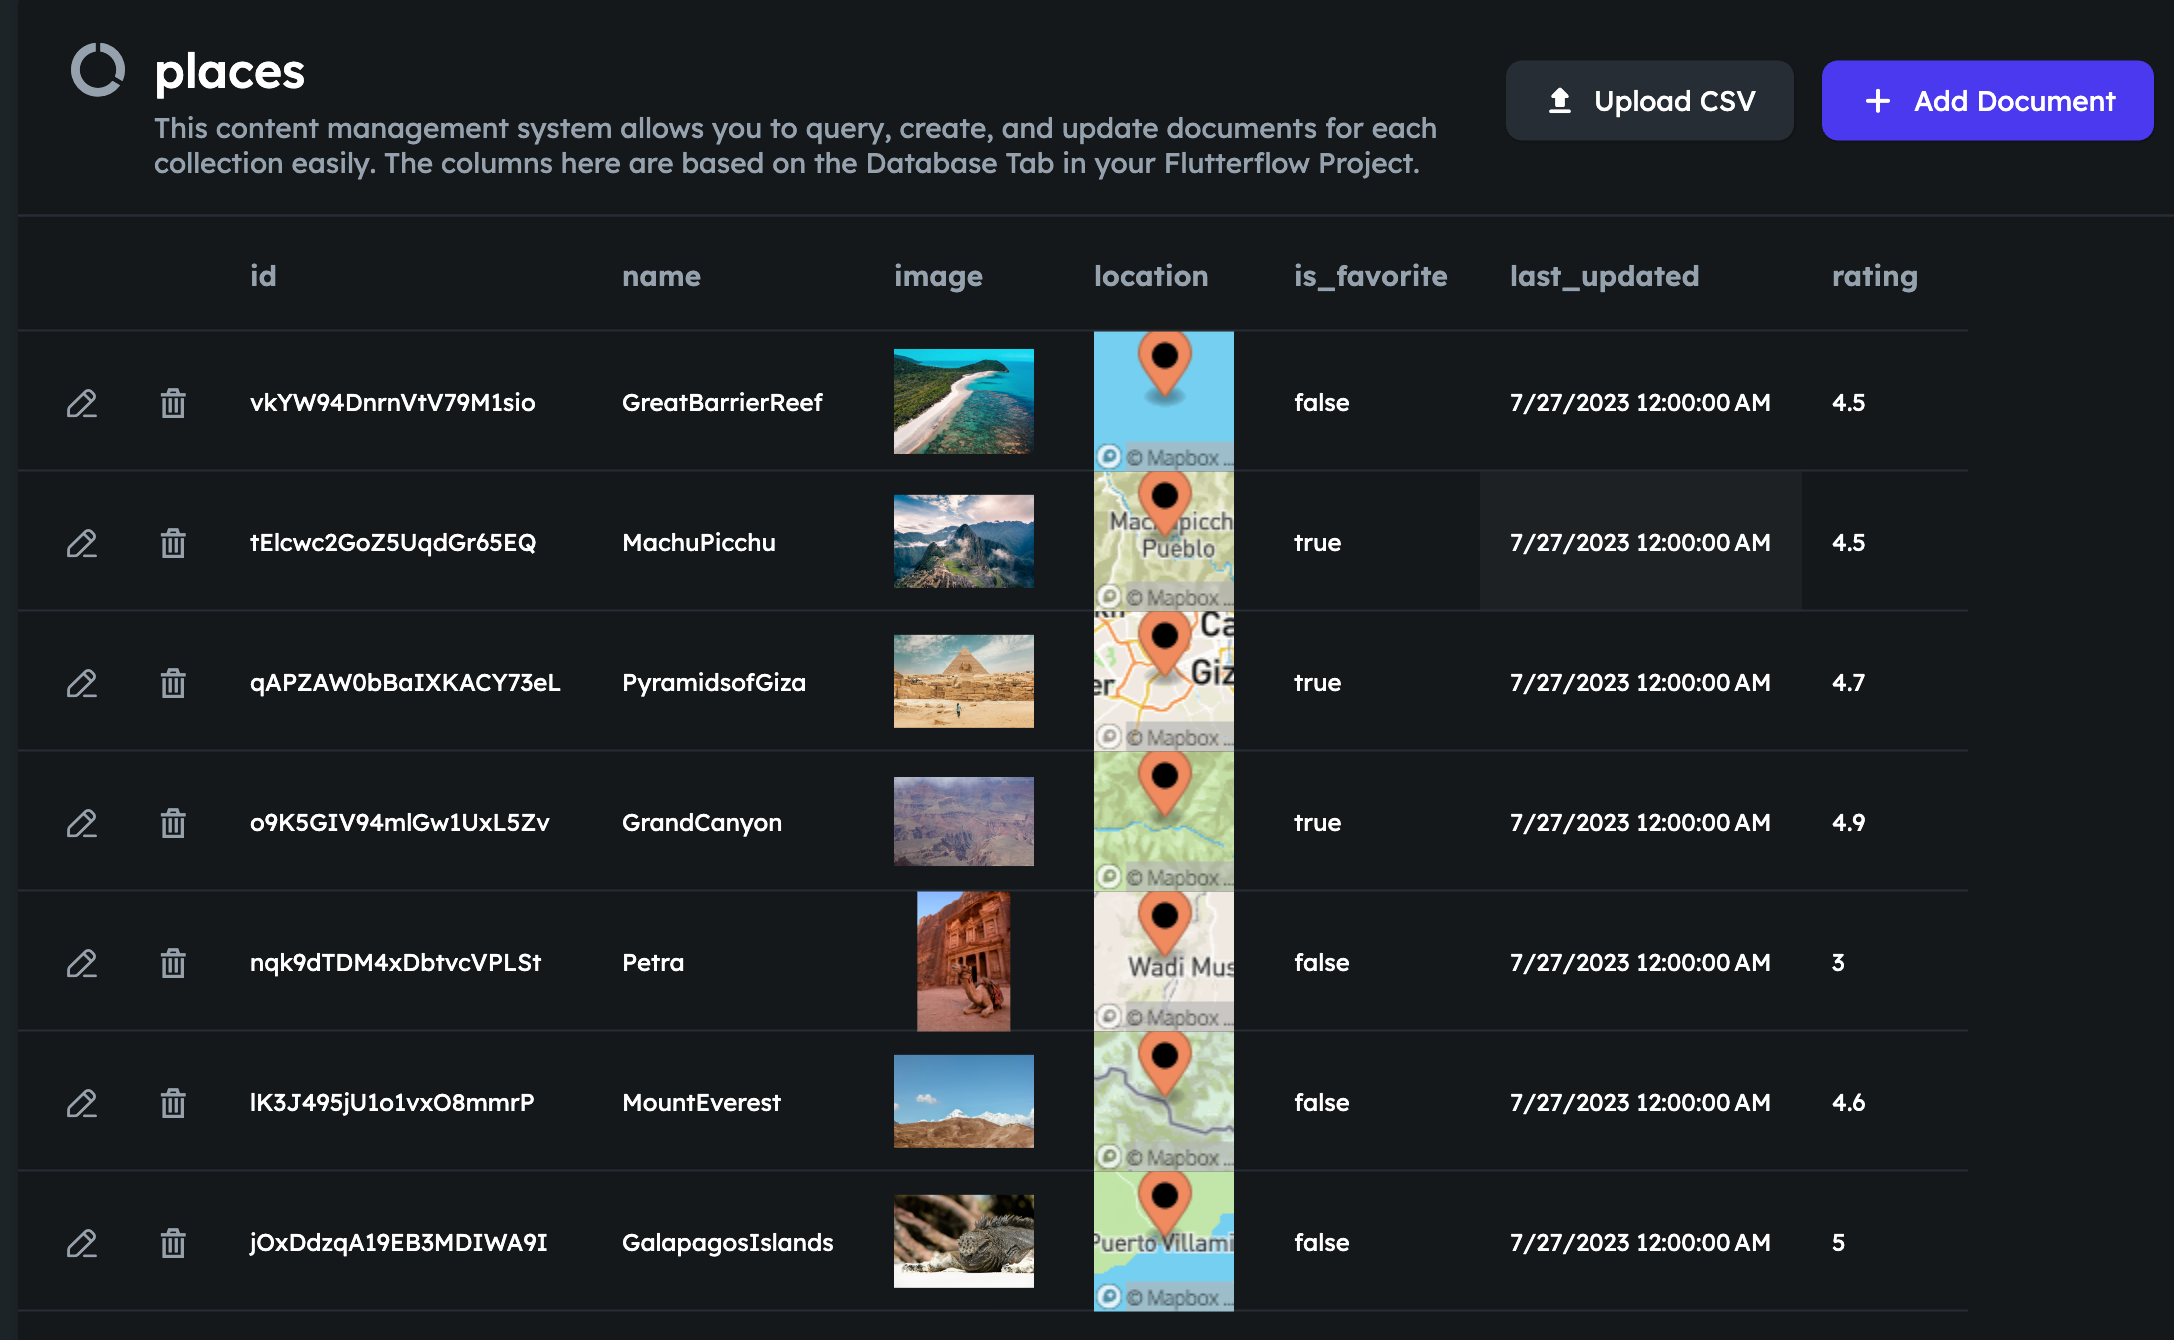Click the Upload CSV button
Image resolution: width=2174 pixels, height=1340 pixels.
click(x=1649, y=101)
